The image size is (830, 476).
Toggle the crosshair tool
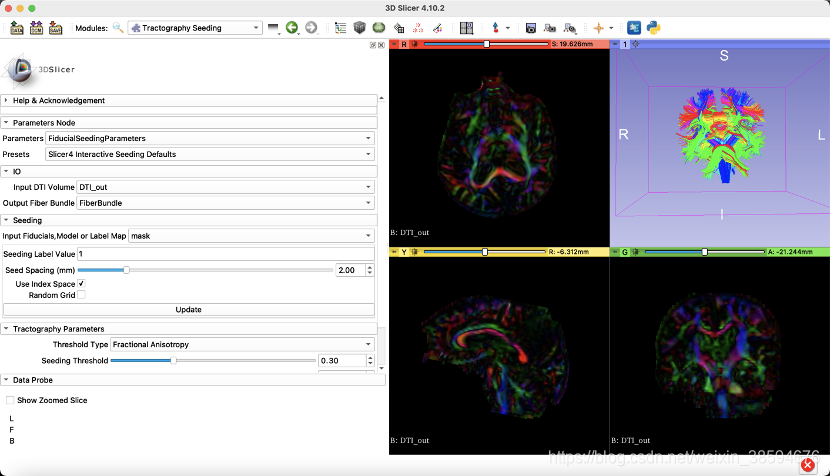599,28
